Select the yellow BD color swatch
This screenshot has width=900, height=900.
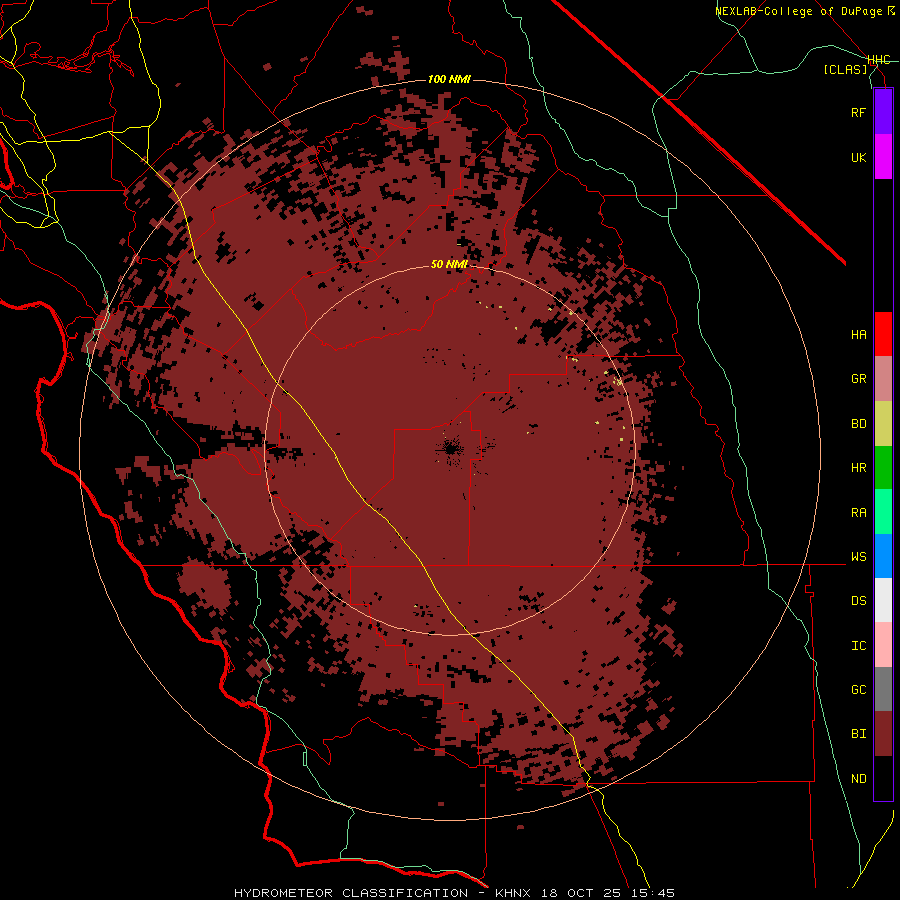[x=883, y=424]
